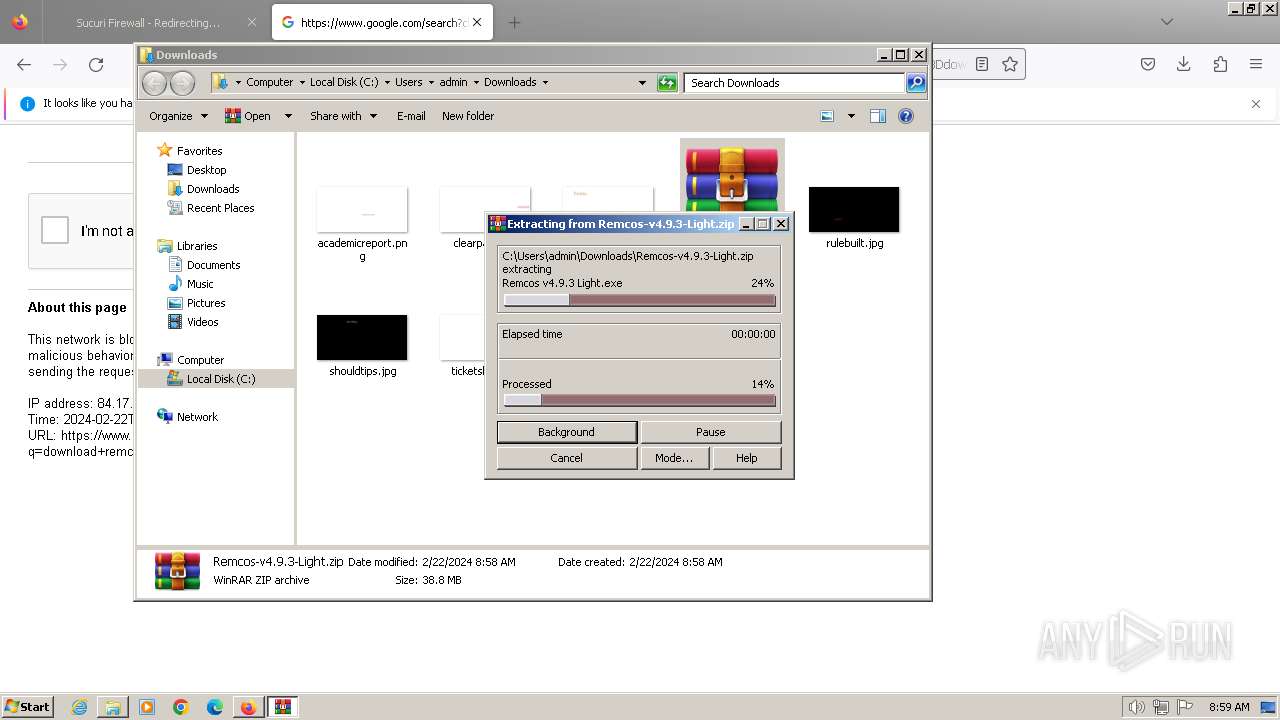
Task: Click the Explorer back arrow button
Action: pyautogui.click(x=154, y=83)
